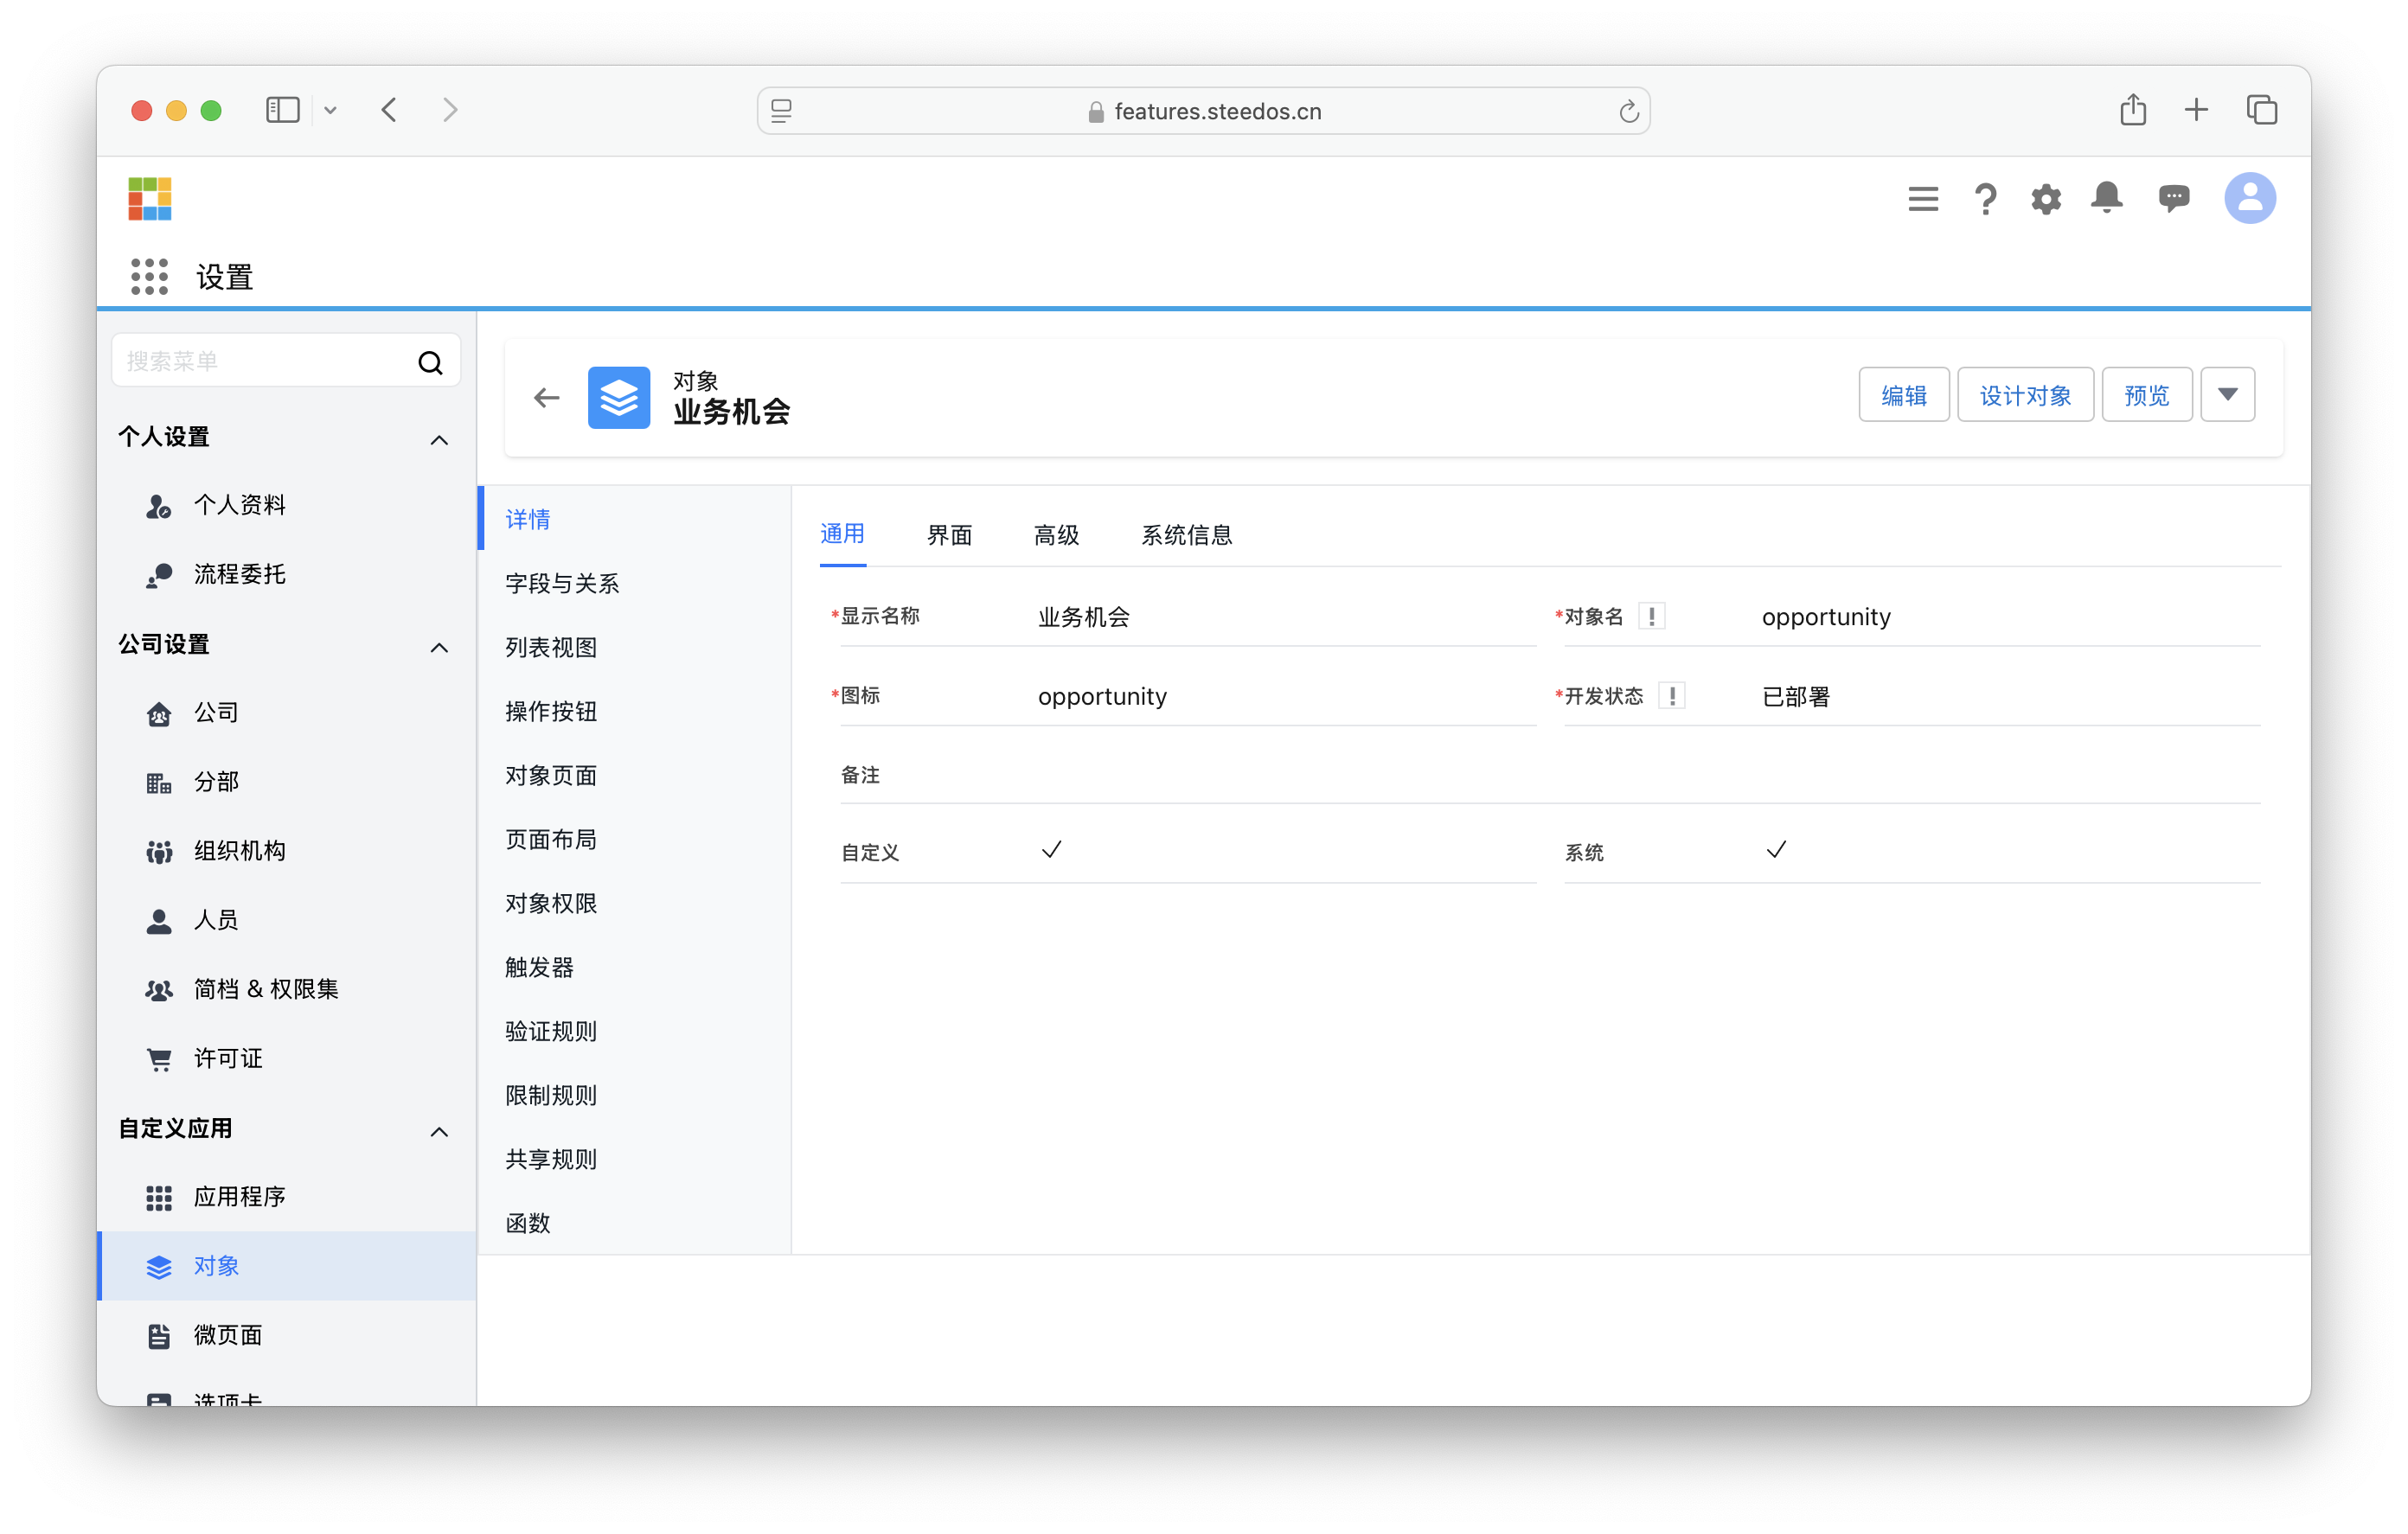Show Safari tab overview icon

click(2261, 109)
